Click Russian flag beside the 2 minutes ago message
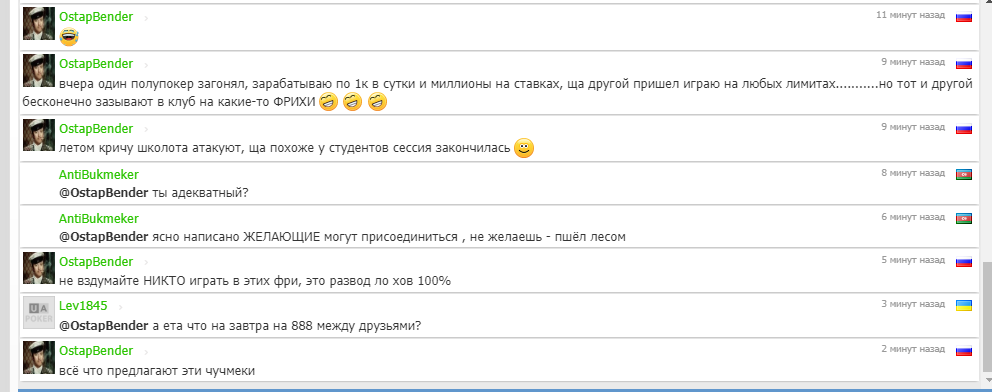The height and width of the screenshot is (392, 992). point(964,351)
